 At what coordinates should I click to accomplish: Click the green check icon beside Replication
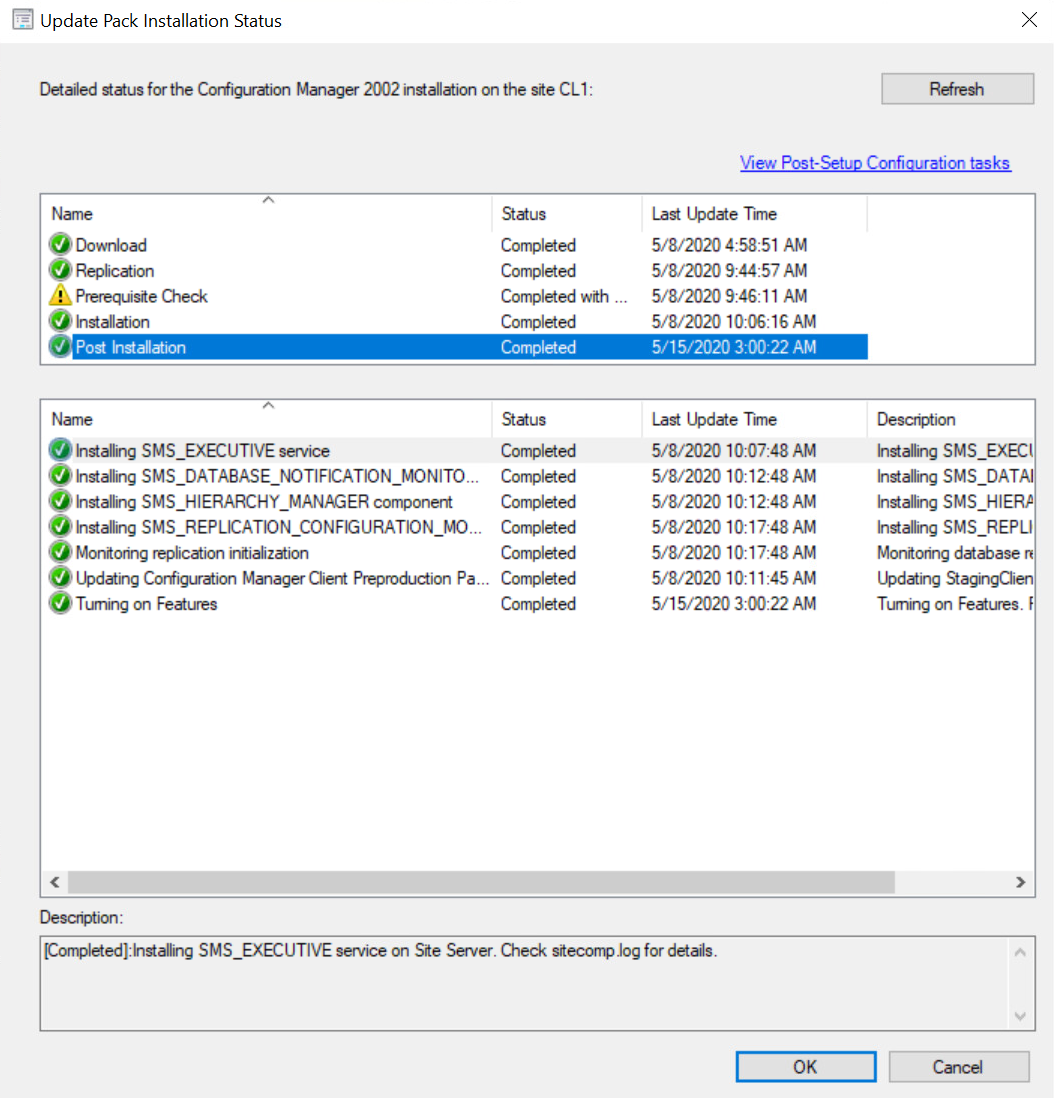60,270
